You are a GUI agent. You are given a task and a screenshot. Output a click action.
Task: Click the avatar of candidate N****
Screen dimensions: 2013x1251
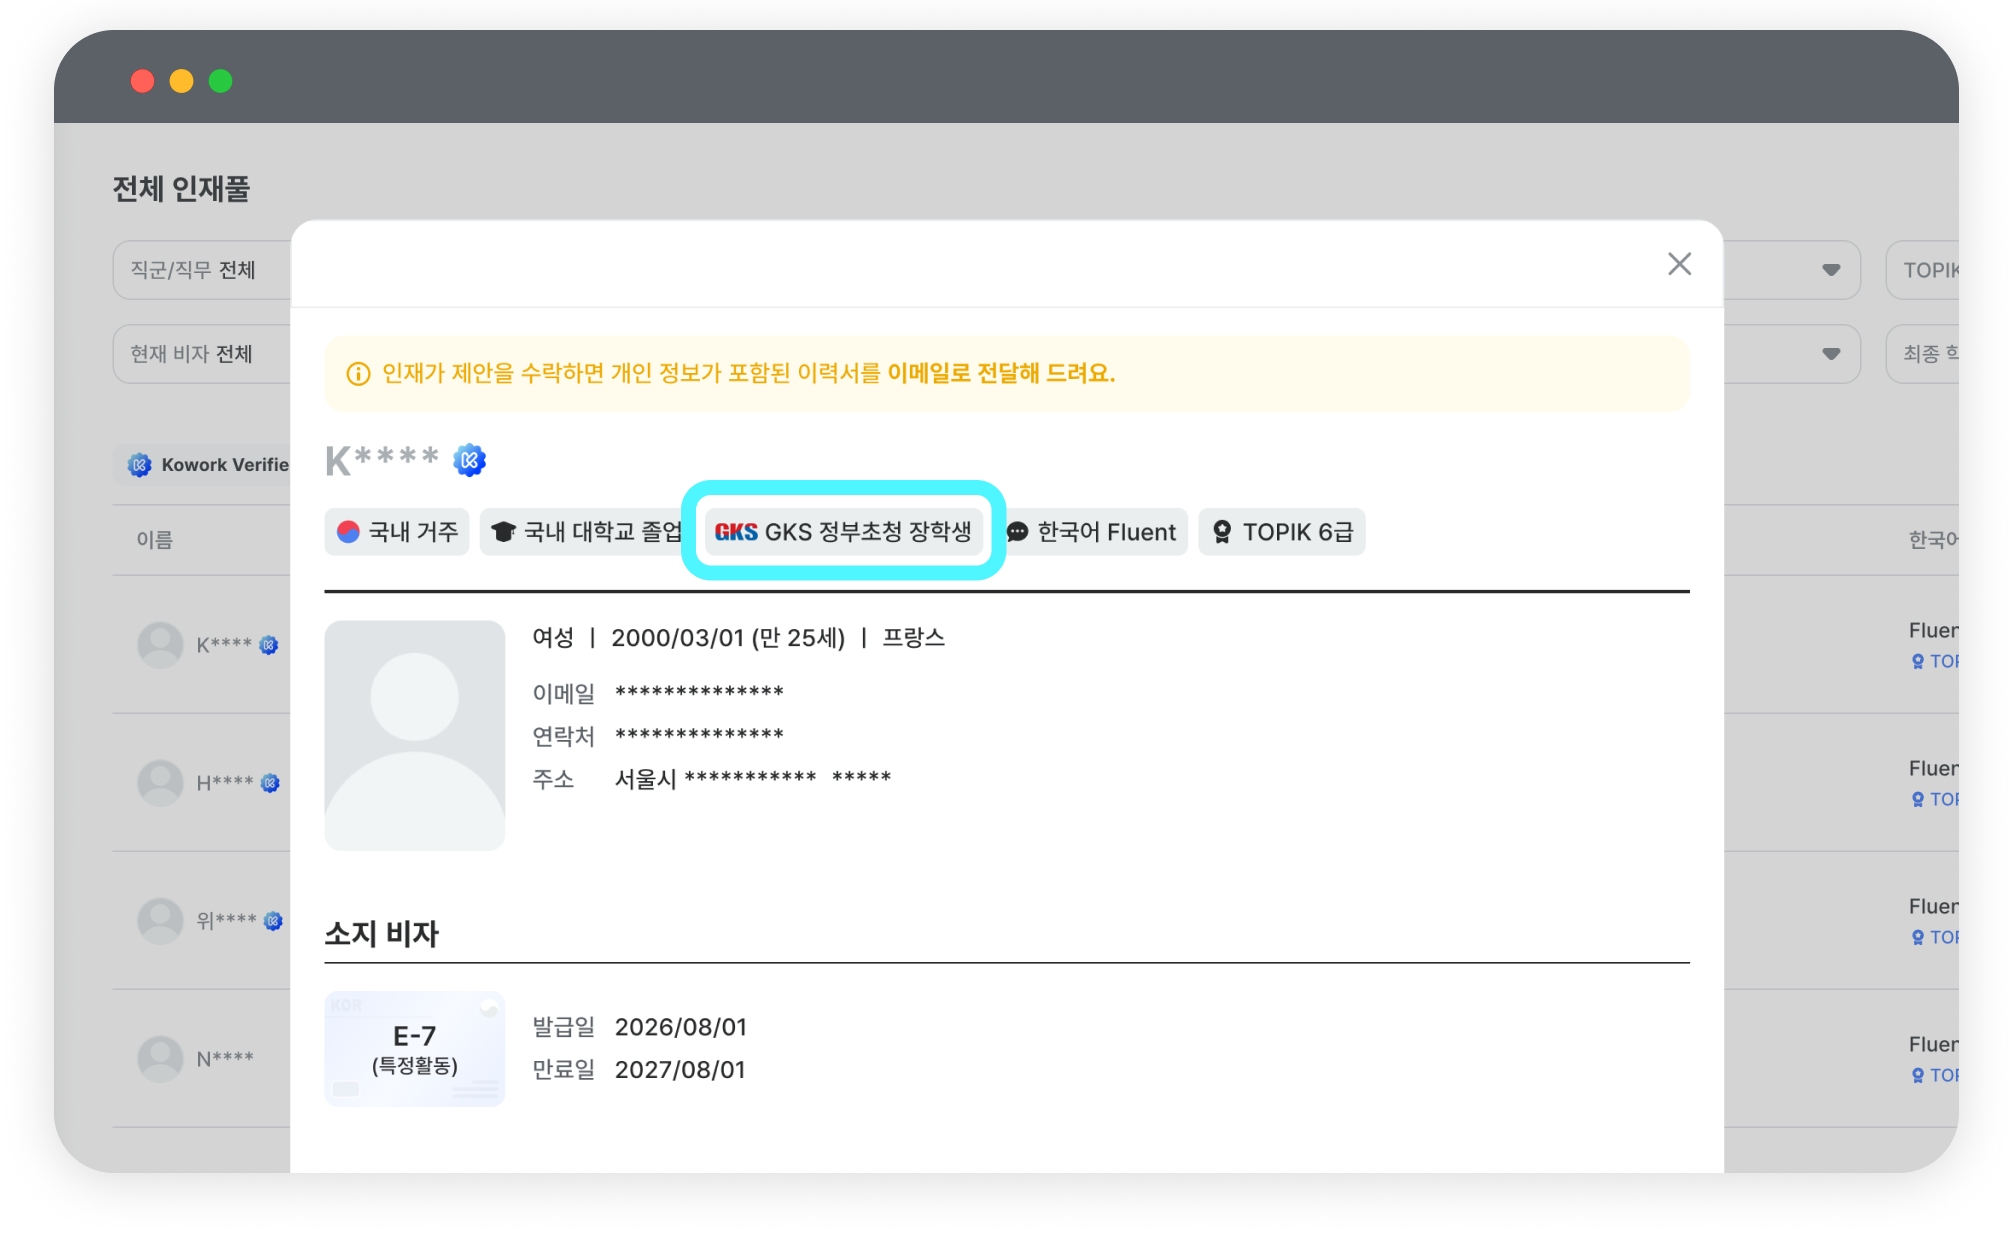[160, 1059]
